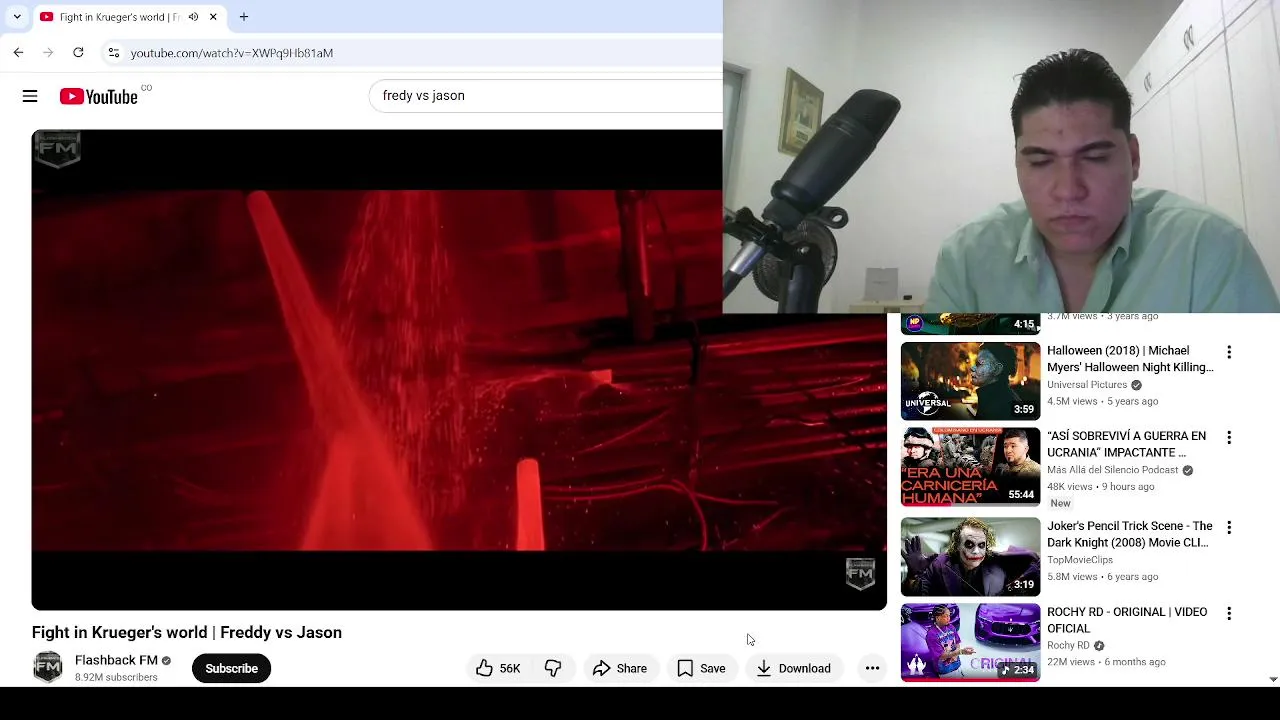Open the partially visible 4:15 video thumbnail

[x=970, y=324]
